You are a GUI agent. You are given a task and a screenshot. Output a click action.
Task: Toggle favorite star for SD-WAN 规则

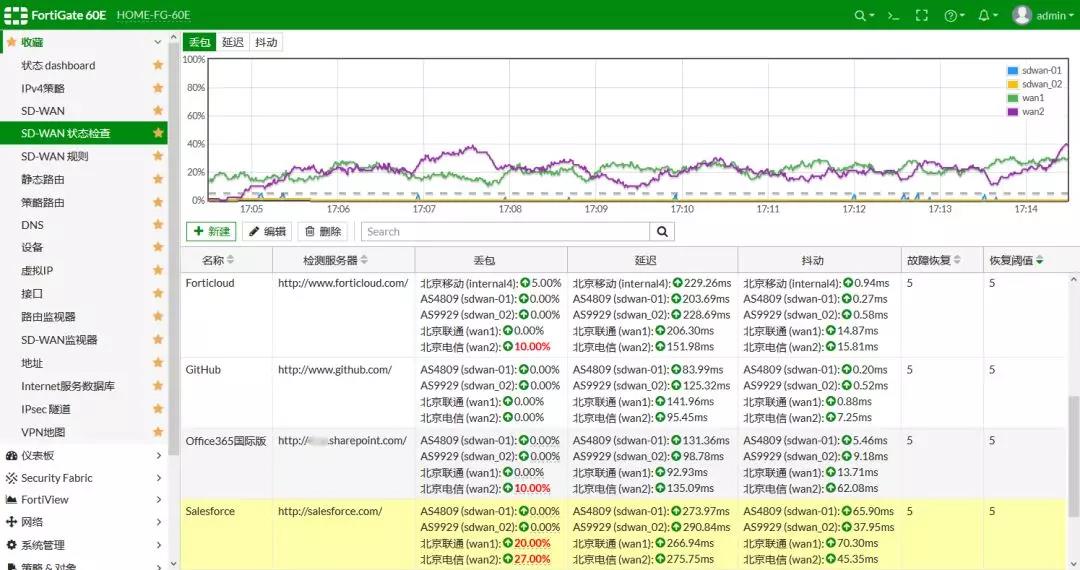(x=158, y=156)
